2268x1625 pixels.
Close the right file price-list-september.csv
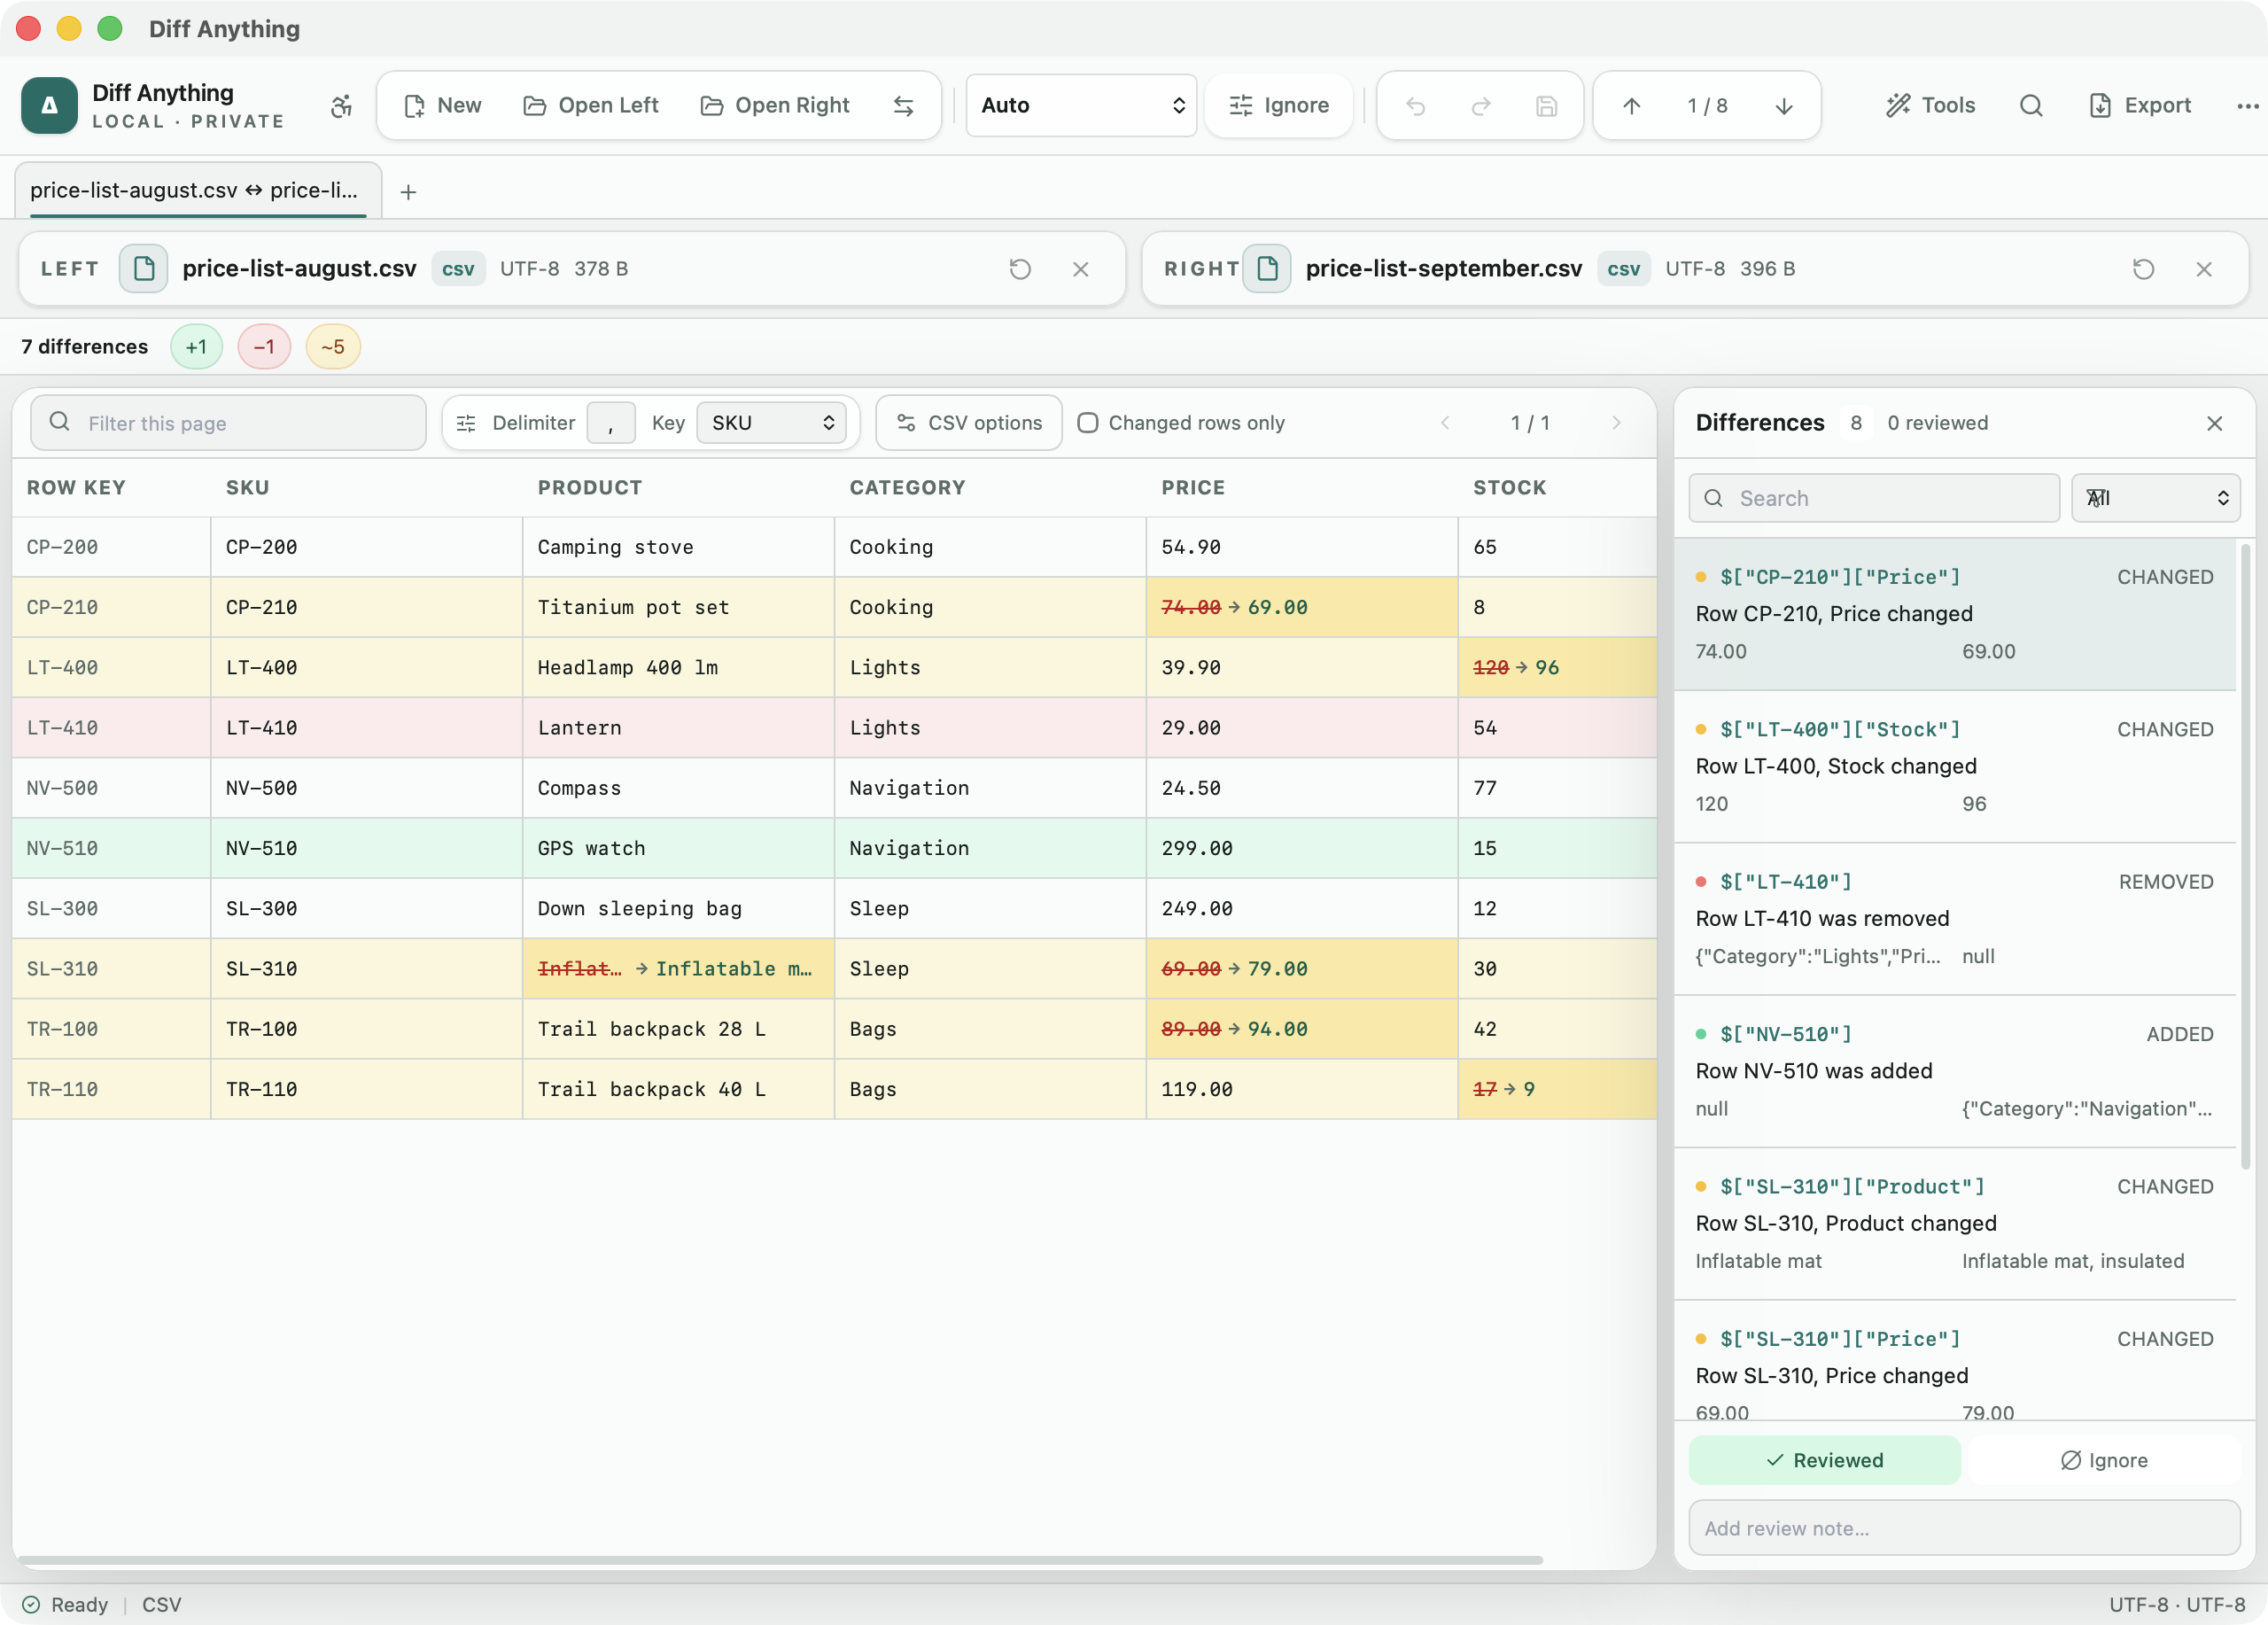point(2203,269)
